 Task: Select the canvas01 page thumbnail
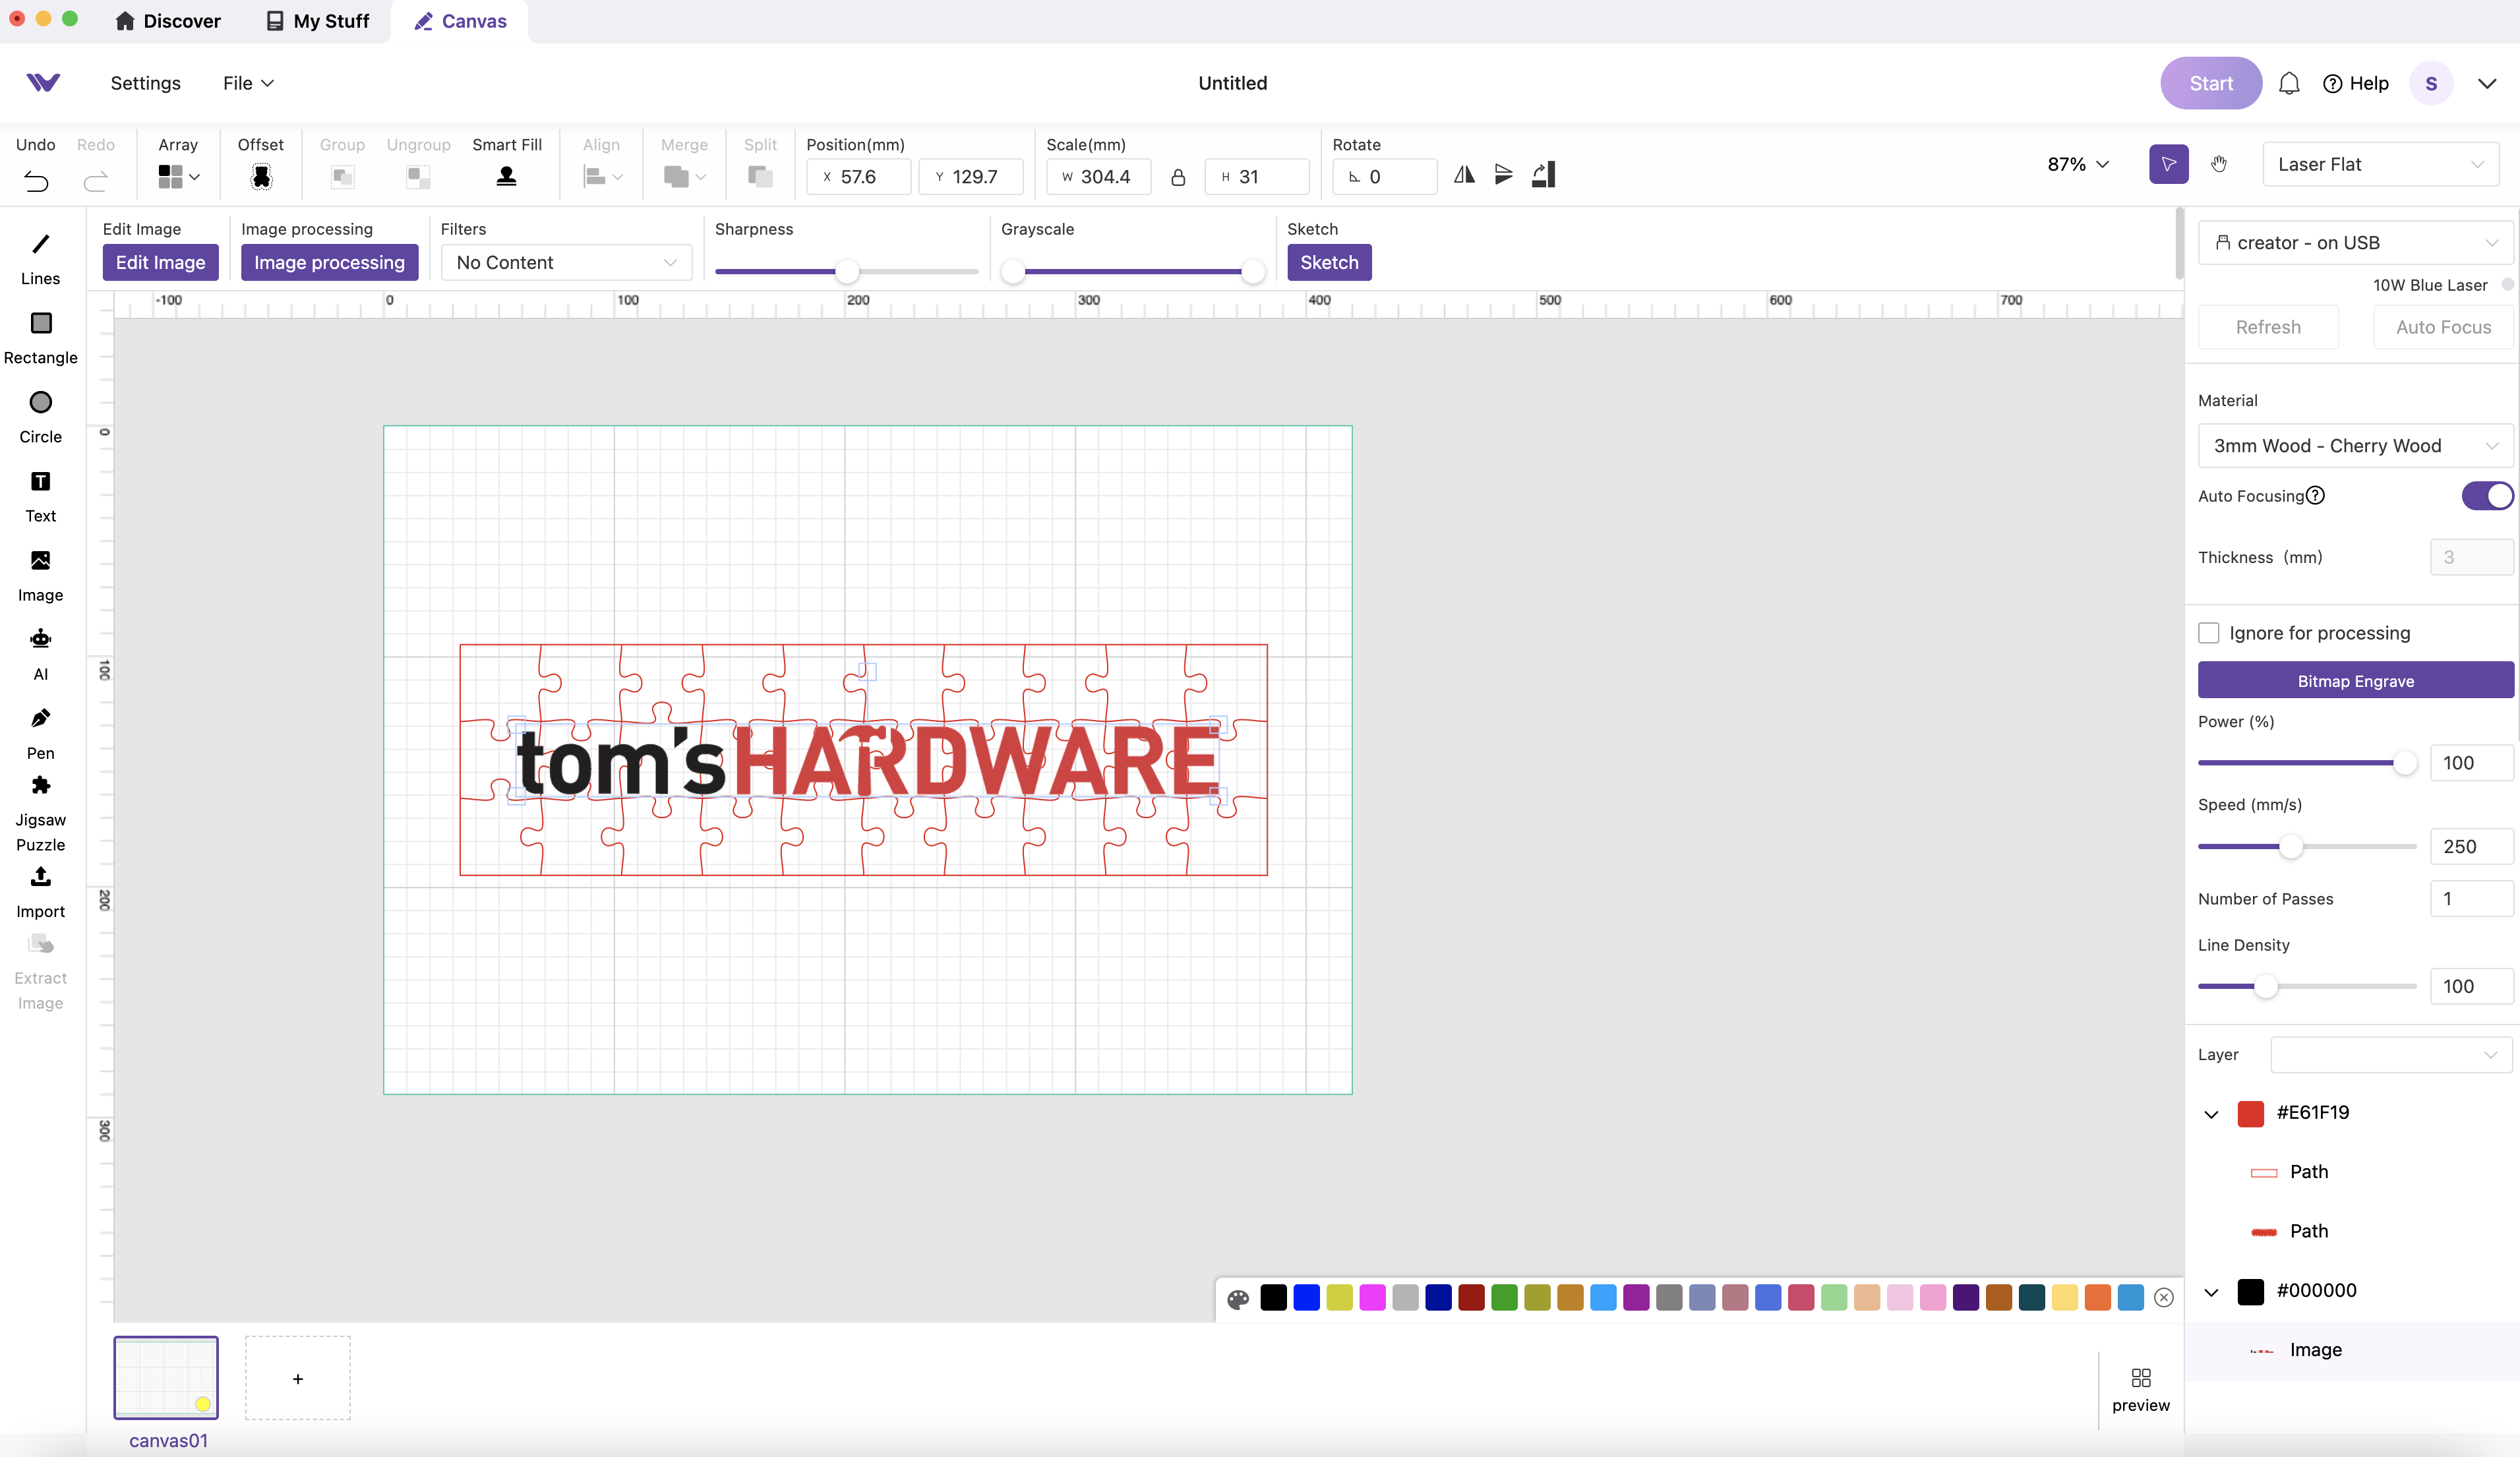click(x=166, y=1378)
